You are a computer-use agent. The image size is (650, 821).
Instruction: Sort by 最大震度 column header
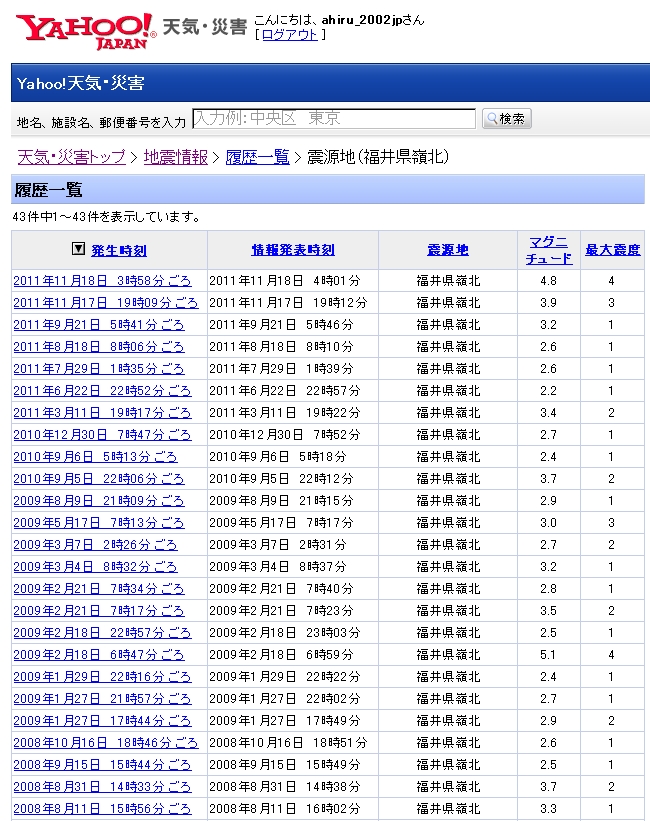[612, 250]
